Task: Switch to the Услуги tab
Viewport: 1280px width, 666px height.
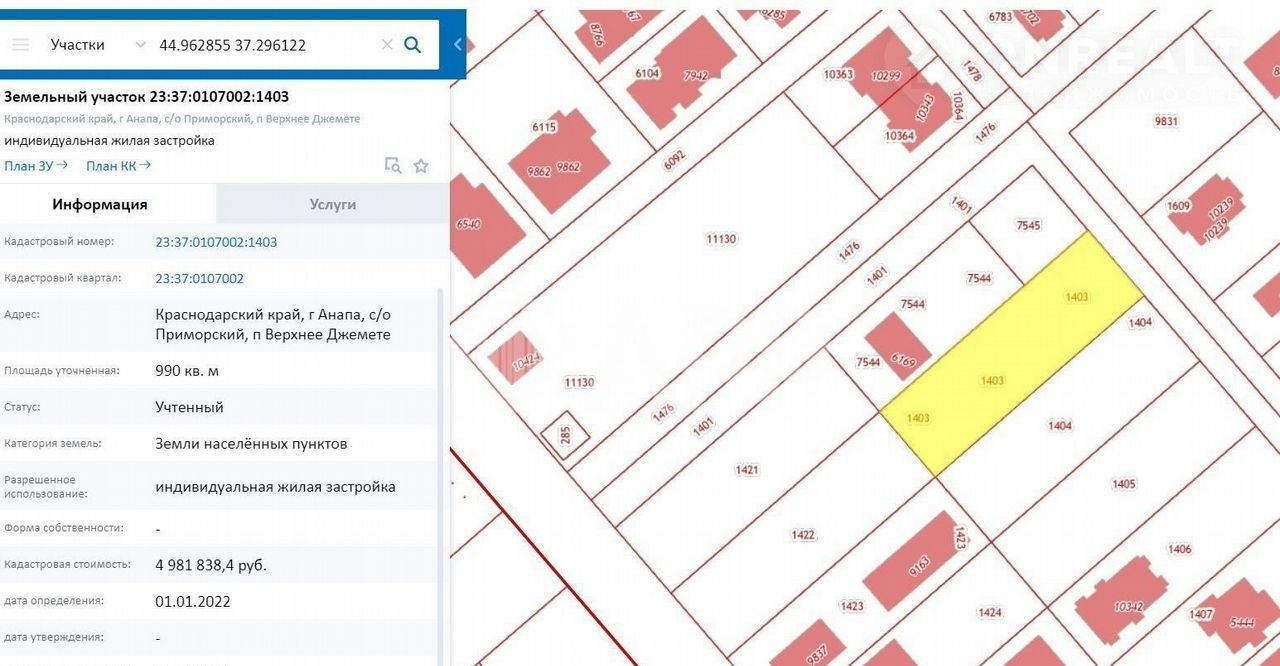Action: point(332,204)
